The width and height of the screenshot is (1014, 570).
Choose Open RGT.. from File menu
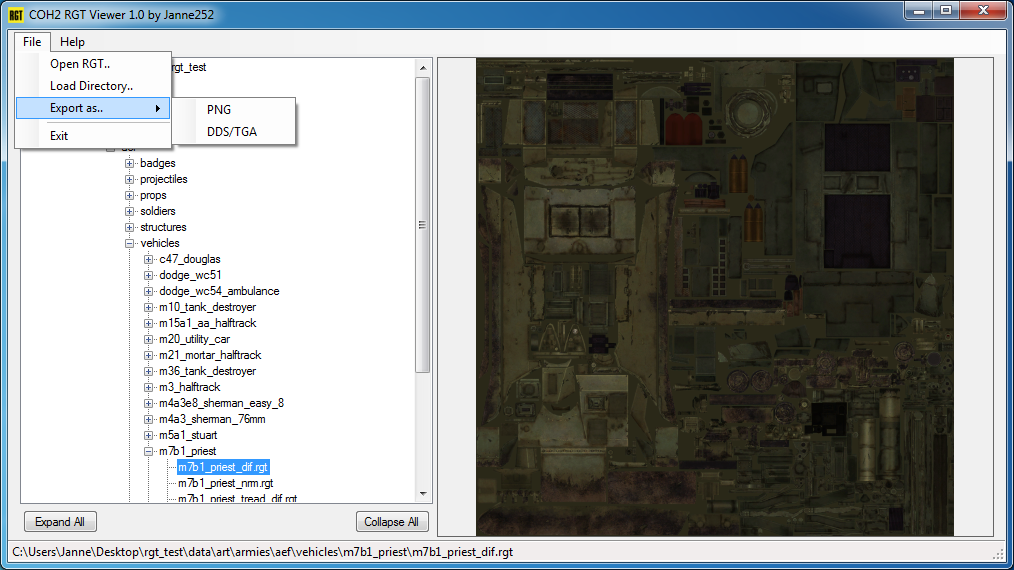(94, 63)
